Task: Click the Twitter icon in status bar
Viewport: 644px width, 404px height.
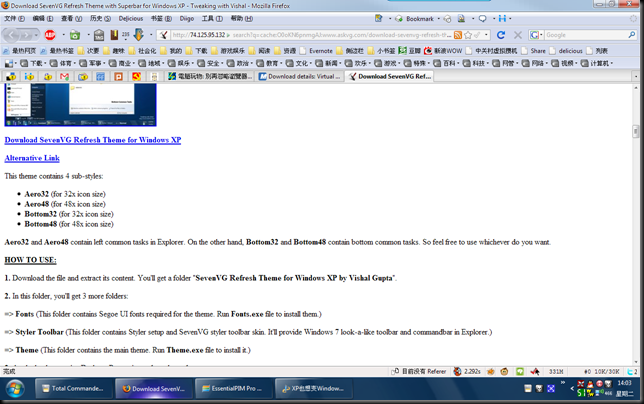Action: [630, 372]
